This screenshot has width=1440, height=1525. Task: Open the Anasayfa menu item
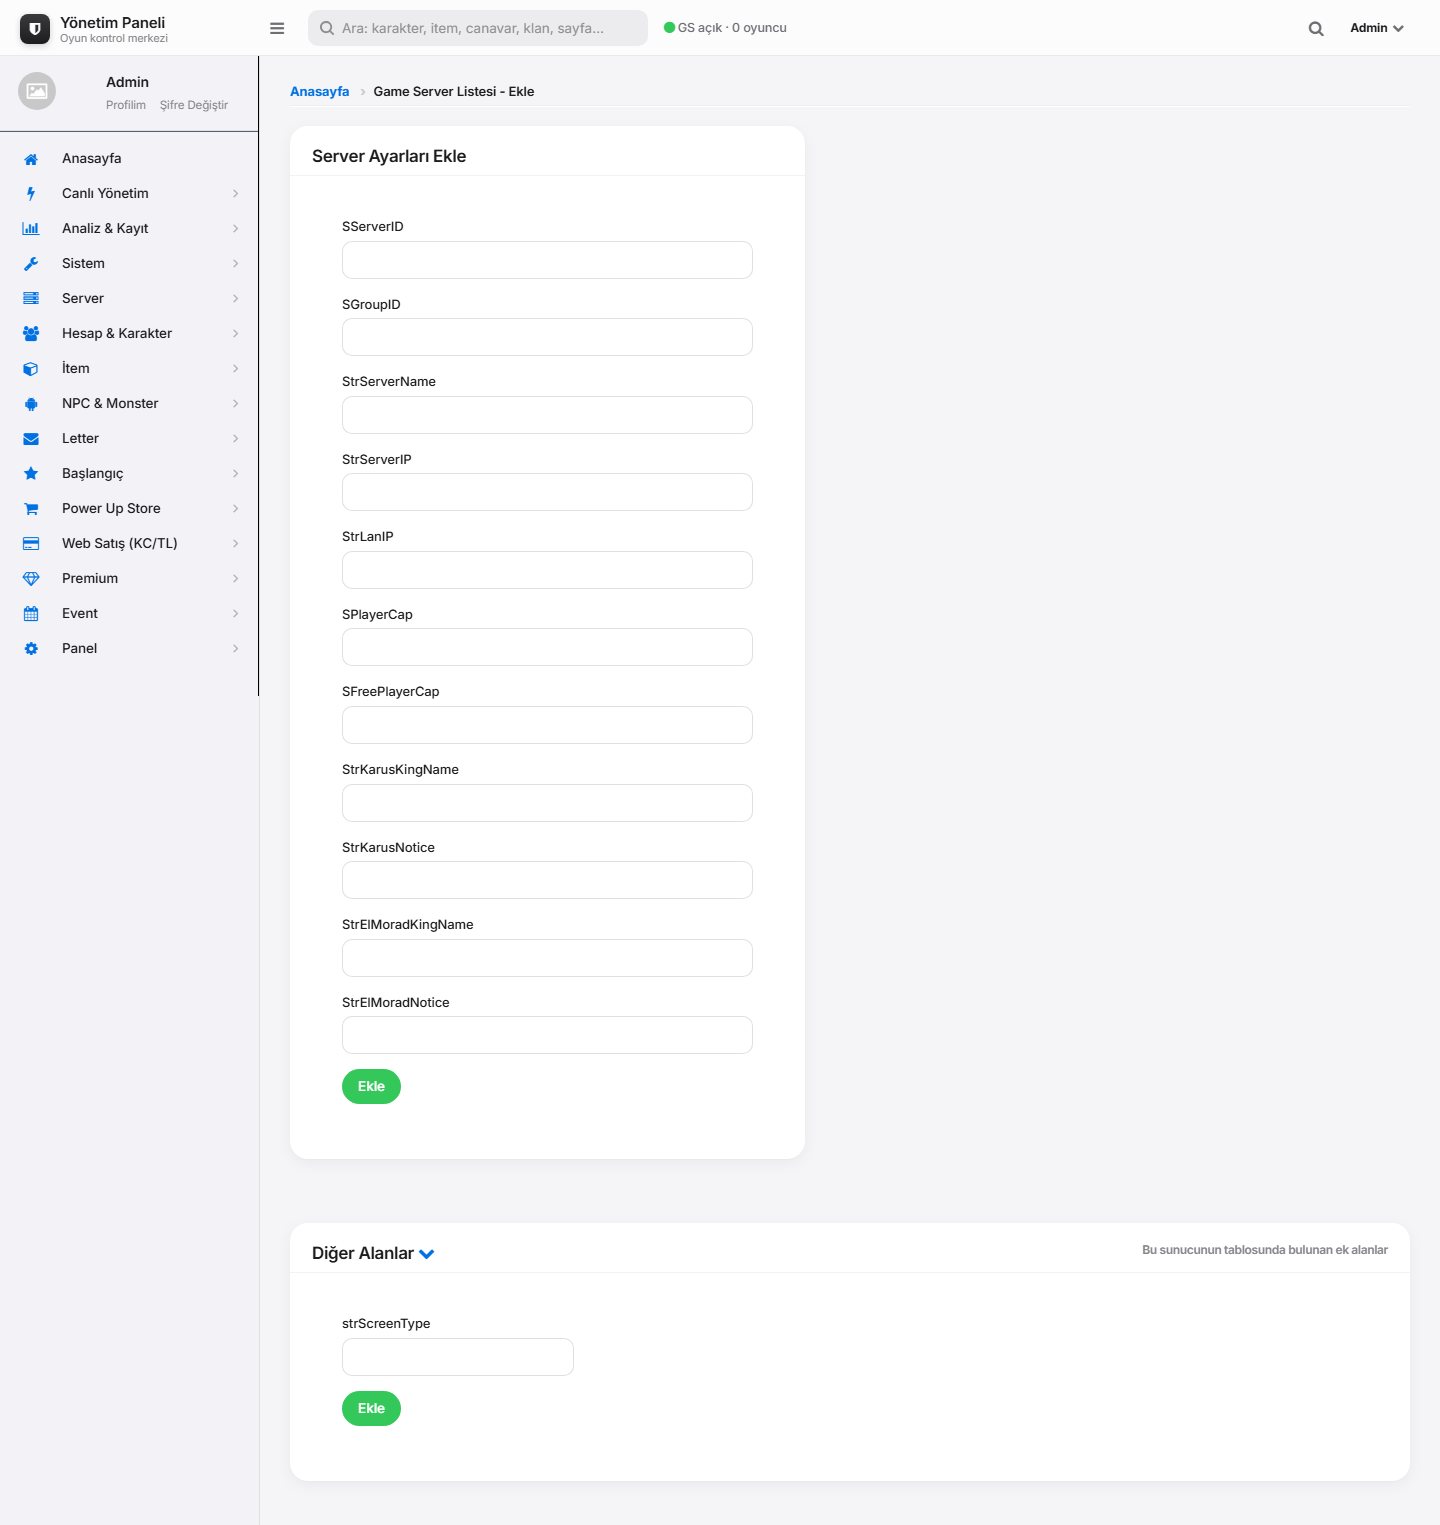click(x=129, y=159)
